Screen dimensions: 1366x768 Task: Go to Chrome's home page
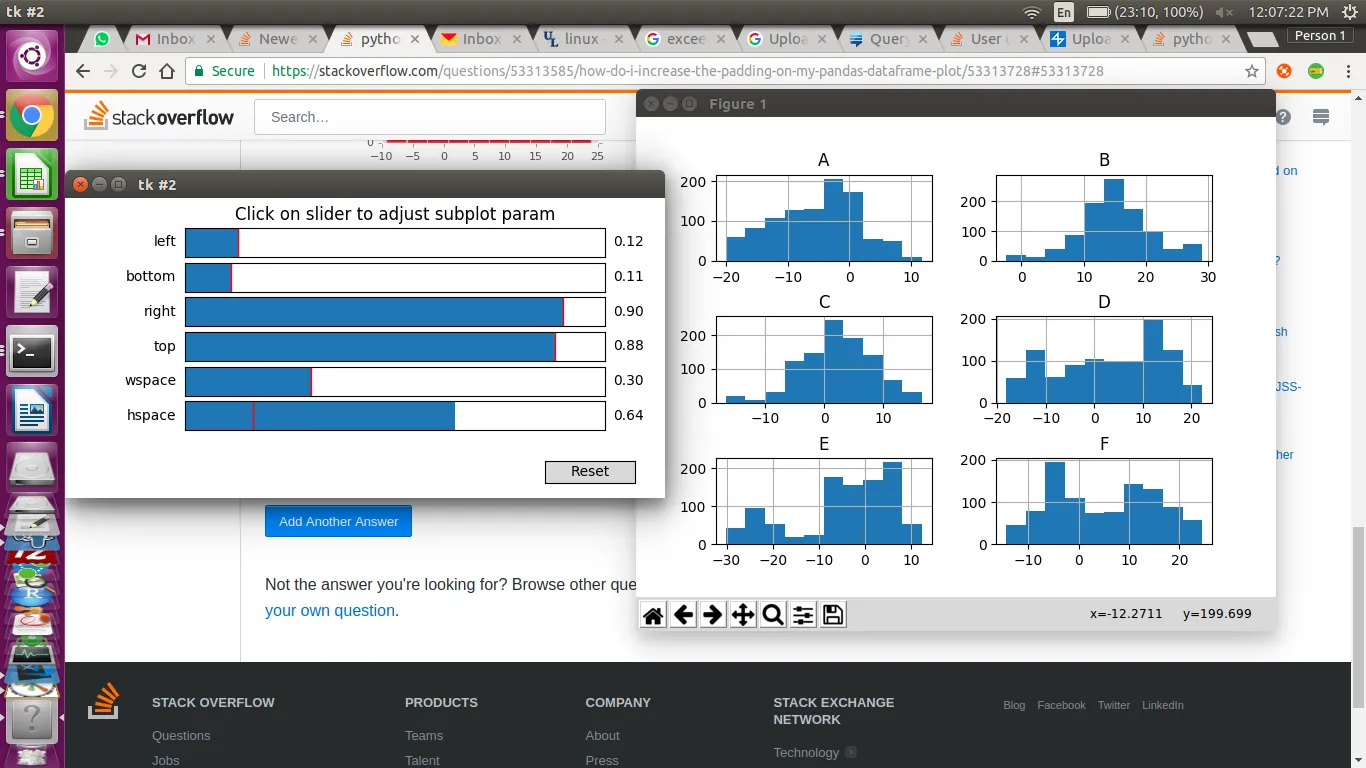coord(166,71)
